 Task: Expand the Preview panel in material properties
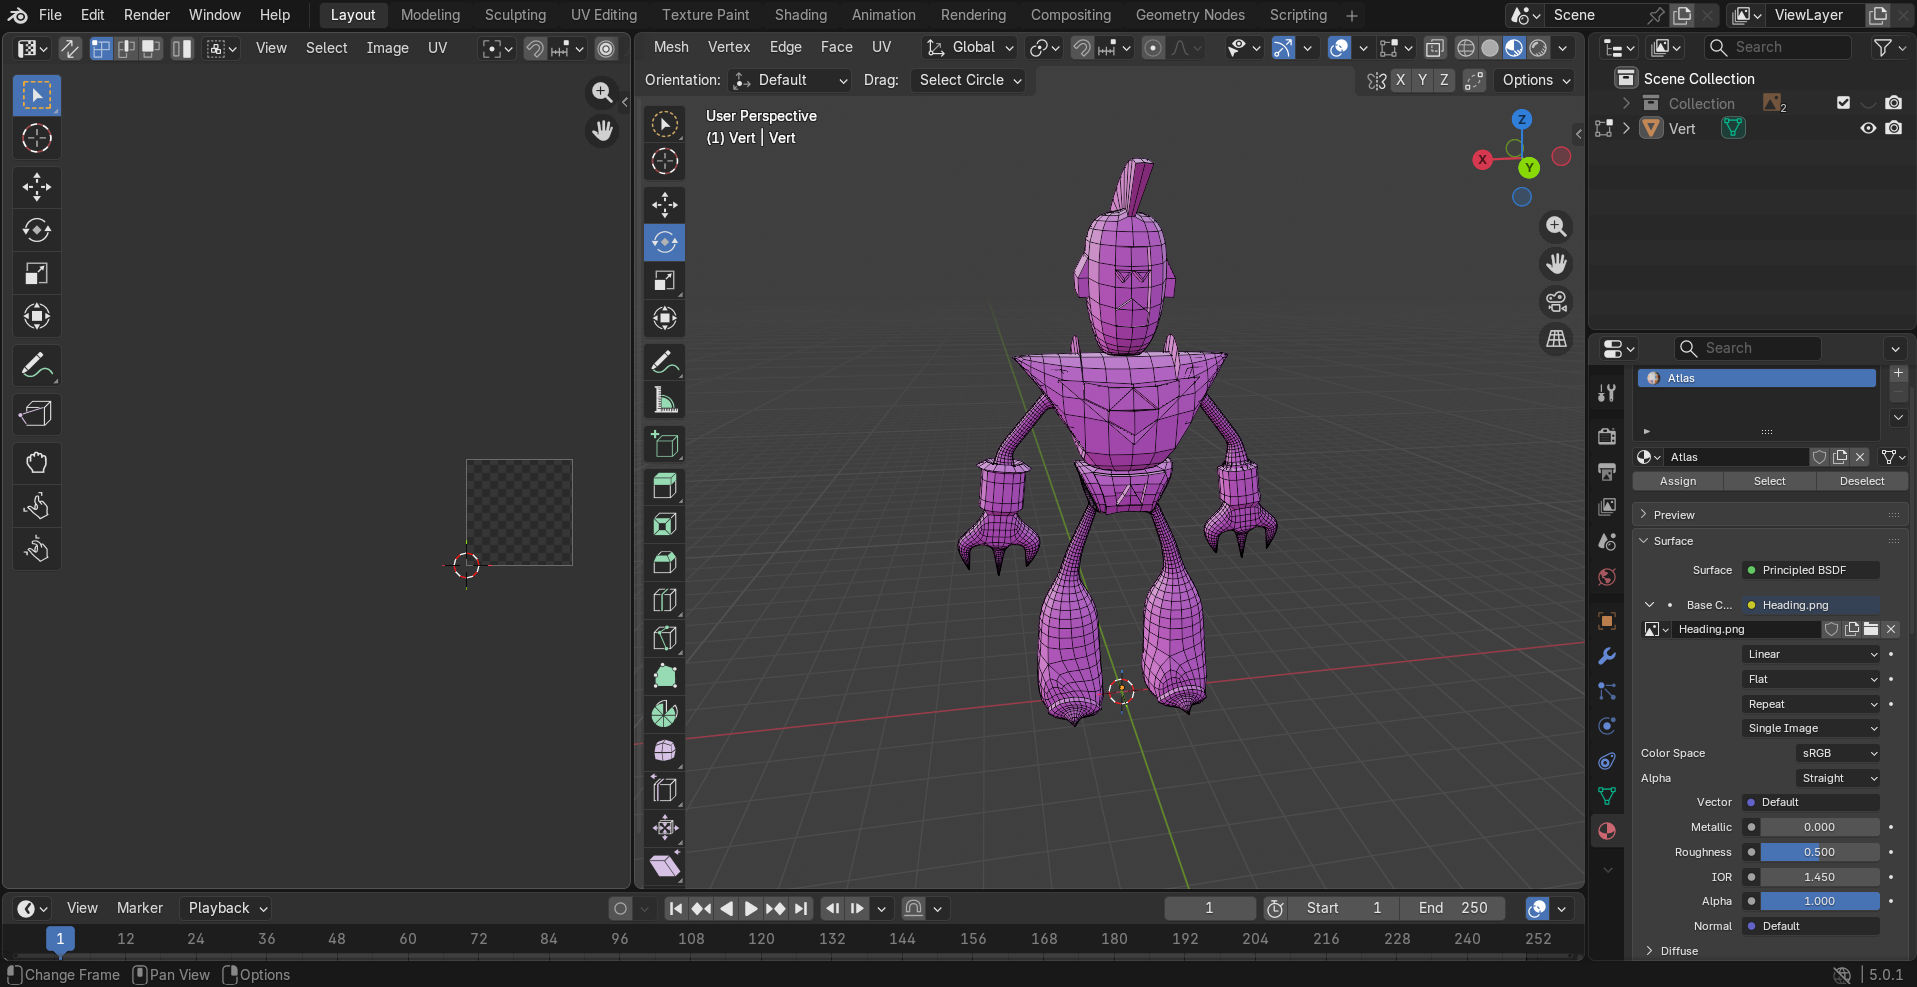click(x=1673, y=515)
